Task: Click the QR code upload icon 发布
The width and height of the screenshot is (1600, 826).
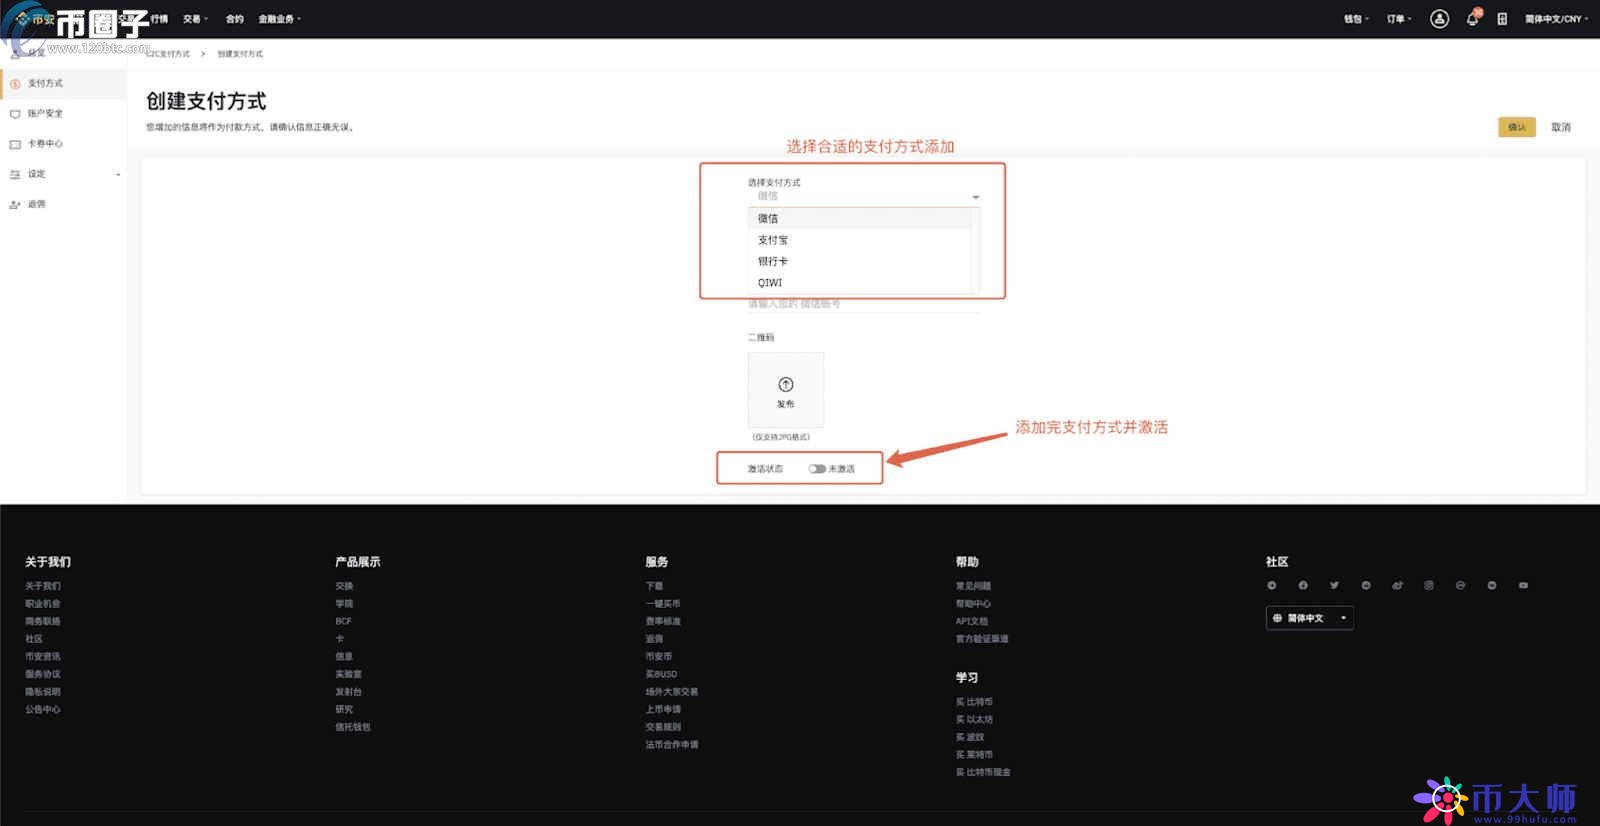Action: coord(786,385)
